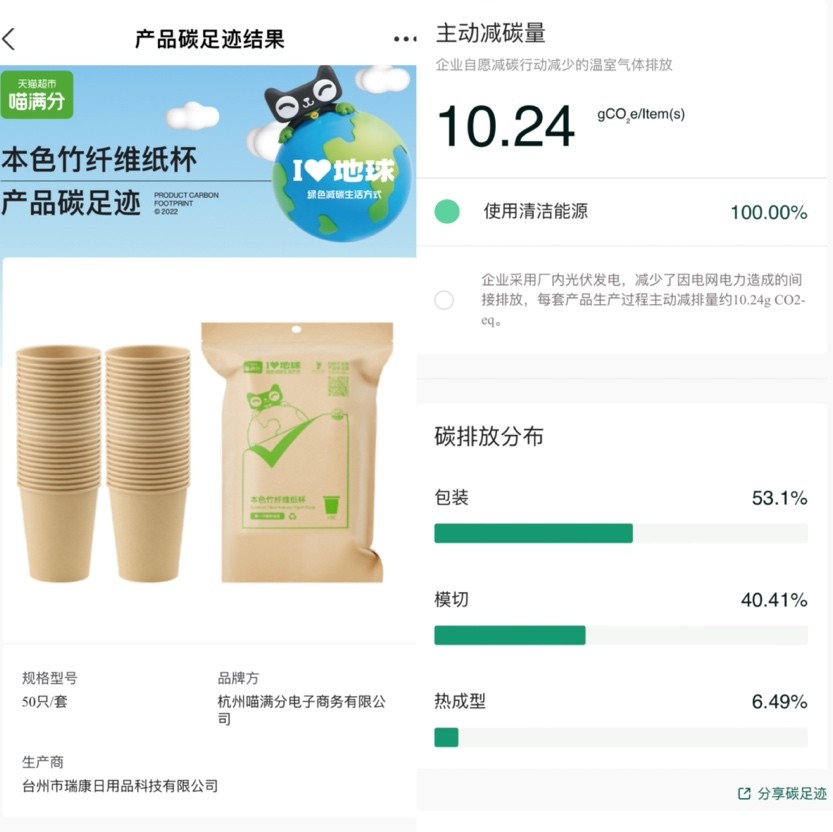The height and width of the screenshot is (832, 833).
Task: Click the 模切 40.41% progress bar
Action: coord(620,635)
